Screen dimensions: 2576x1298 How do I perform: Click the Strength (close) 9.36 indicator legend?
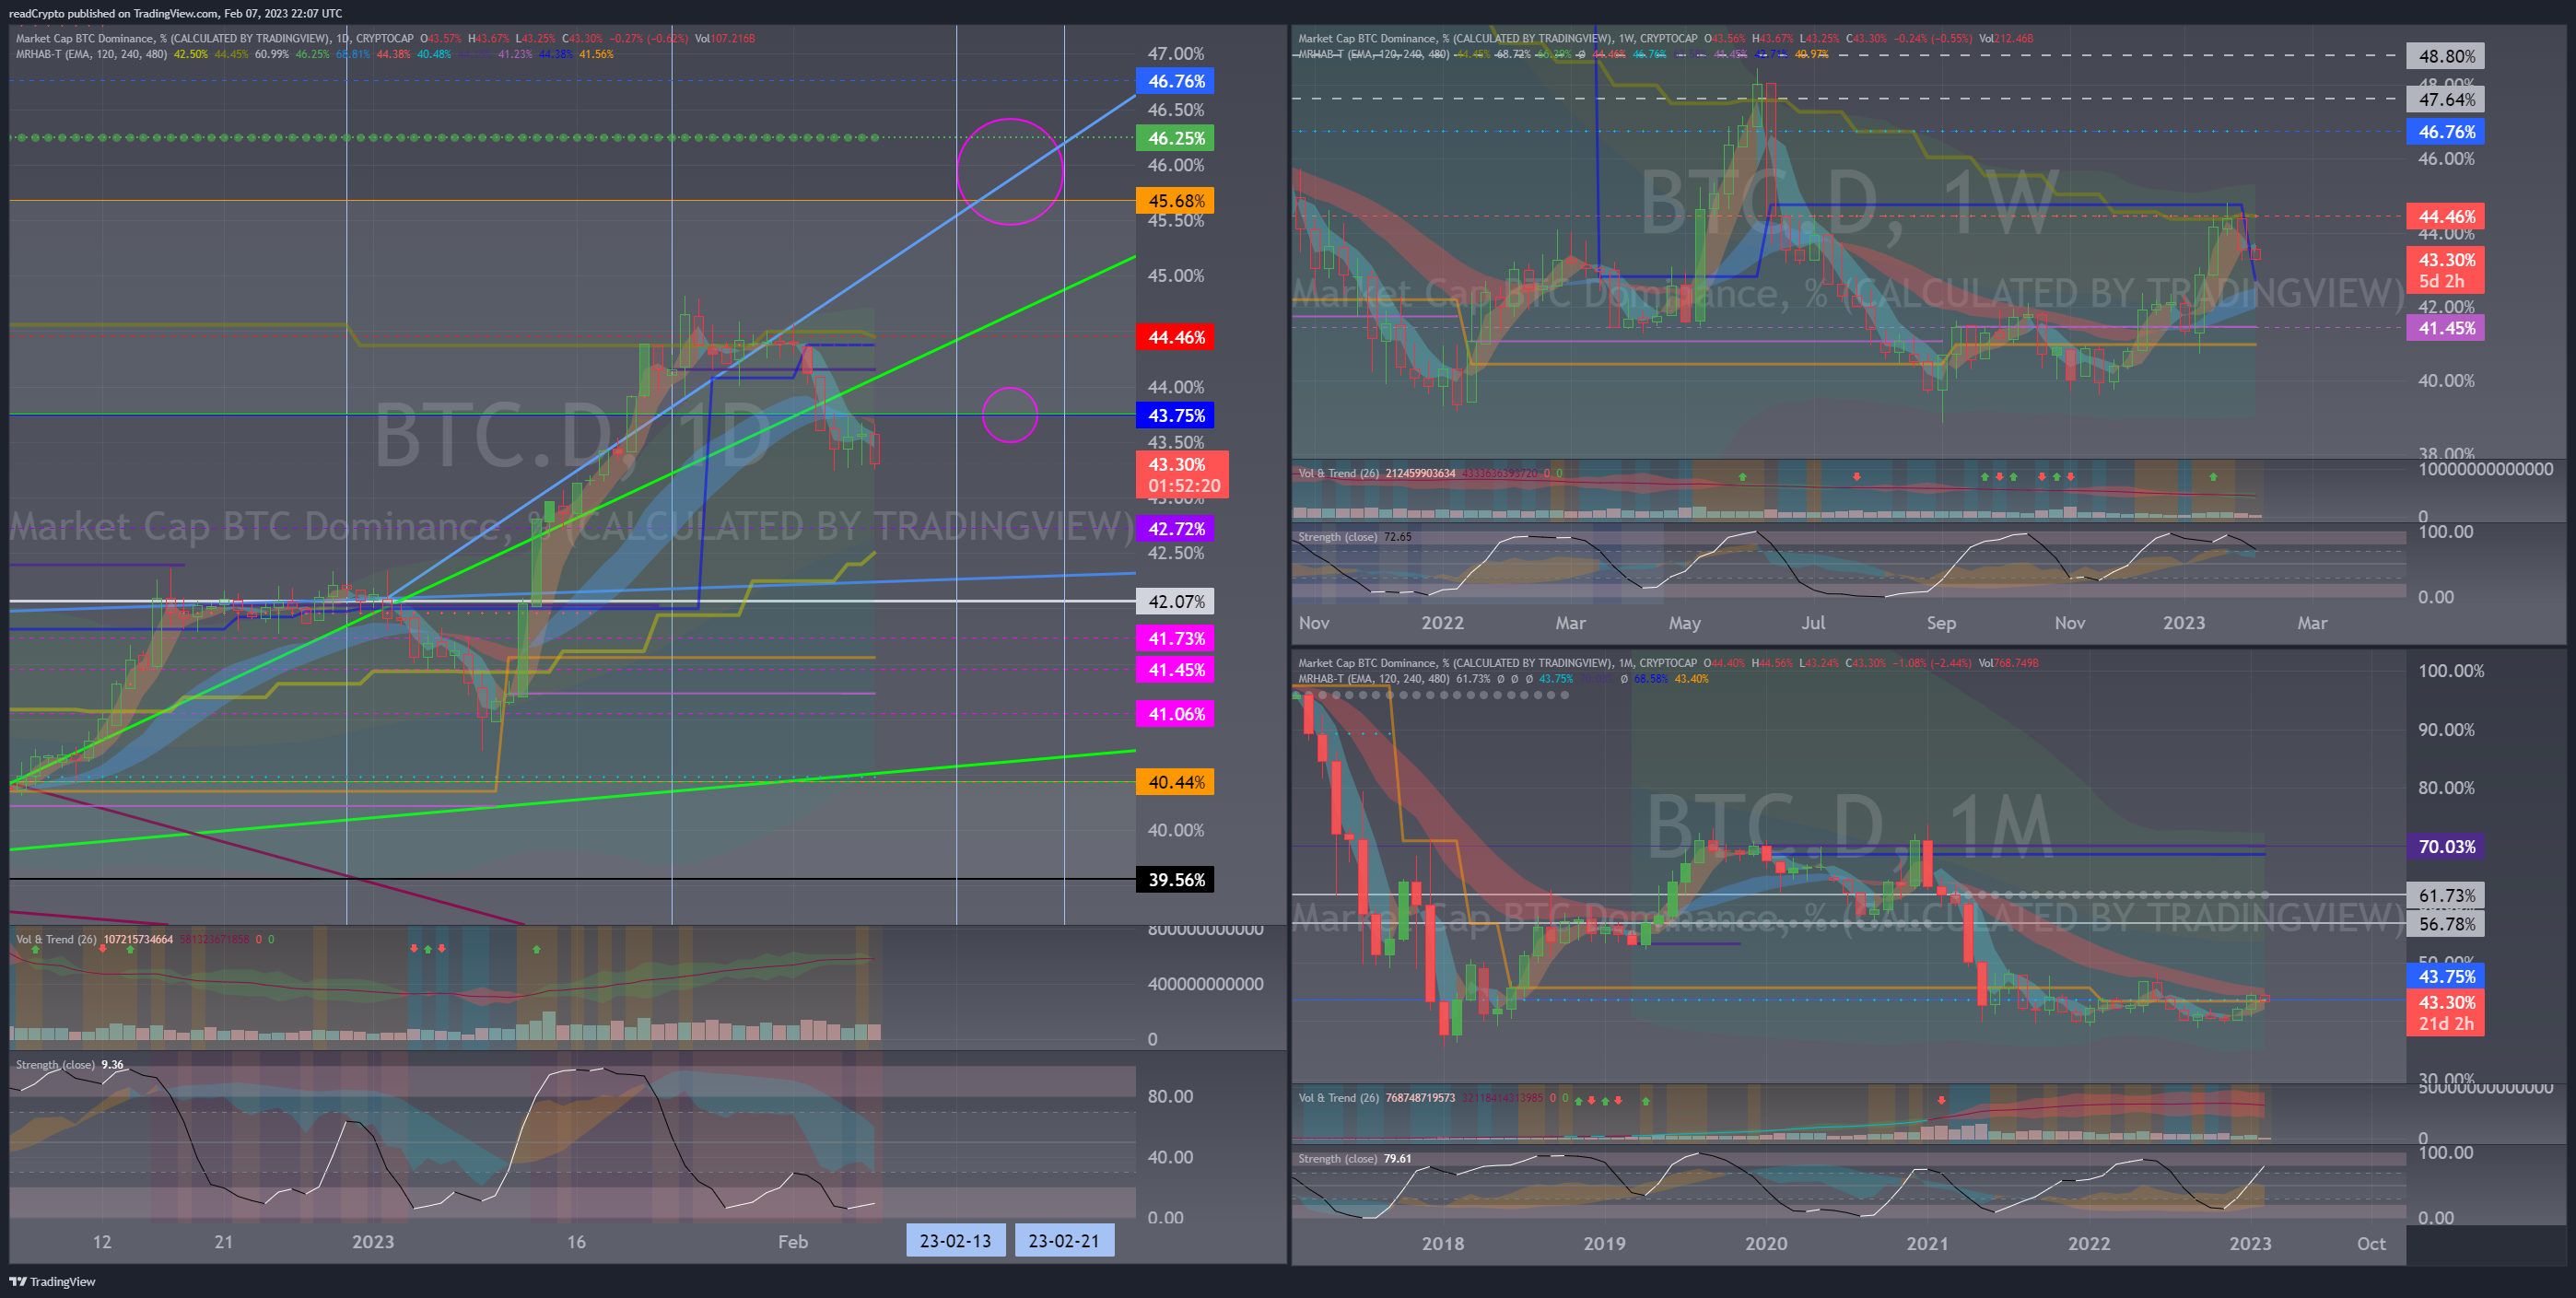(70, 1064)
